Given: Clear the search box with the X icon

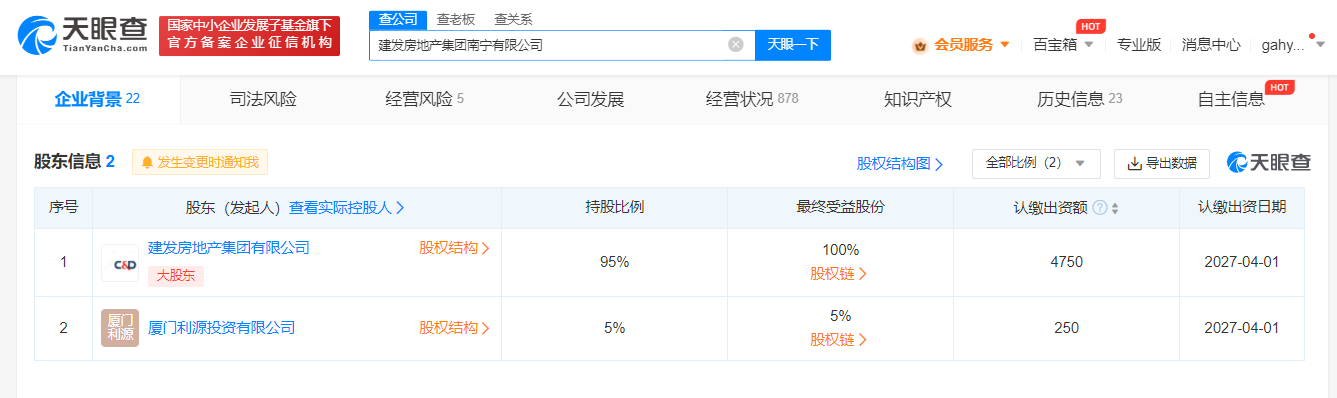Looking at the screenshot, I should 736,45.
